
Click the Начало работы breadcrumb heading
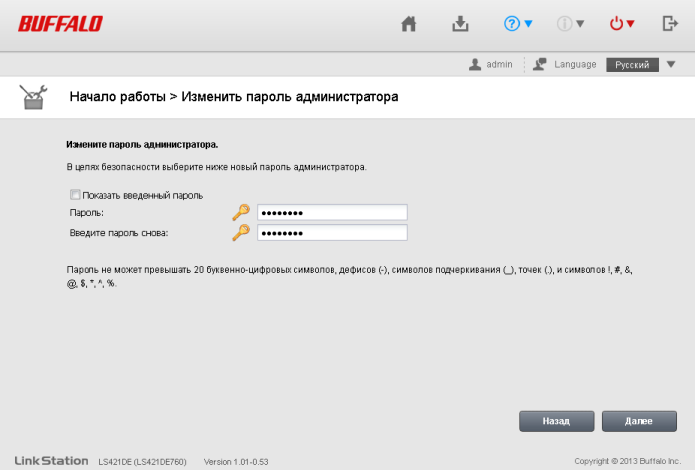point(117,97)
